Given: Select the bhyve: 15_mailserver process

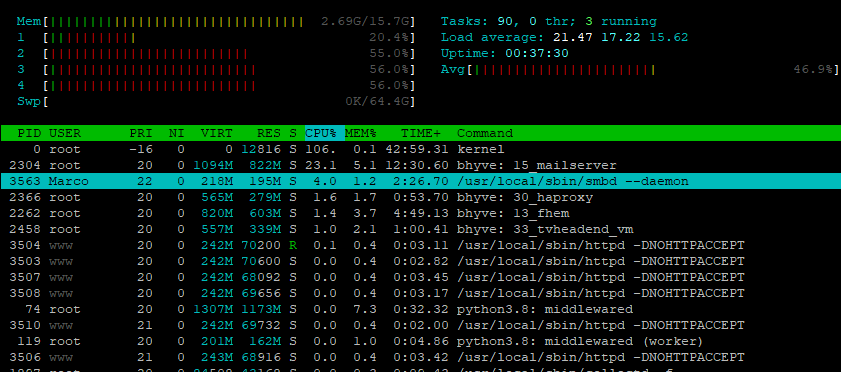Looking at the screenshot, I should 420,165.
